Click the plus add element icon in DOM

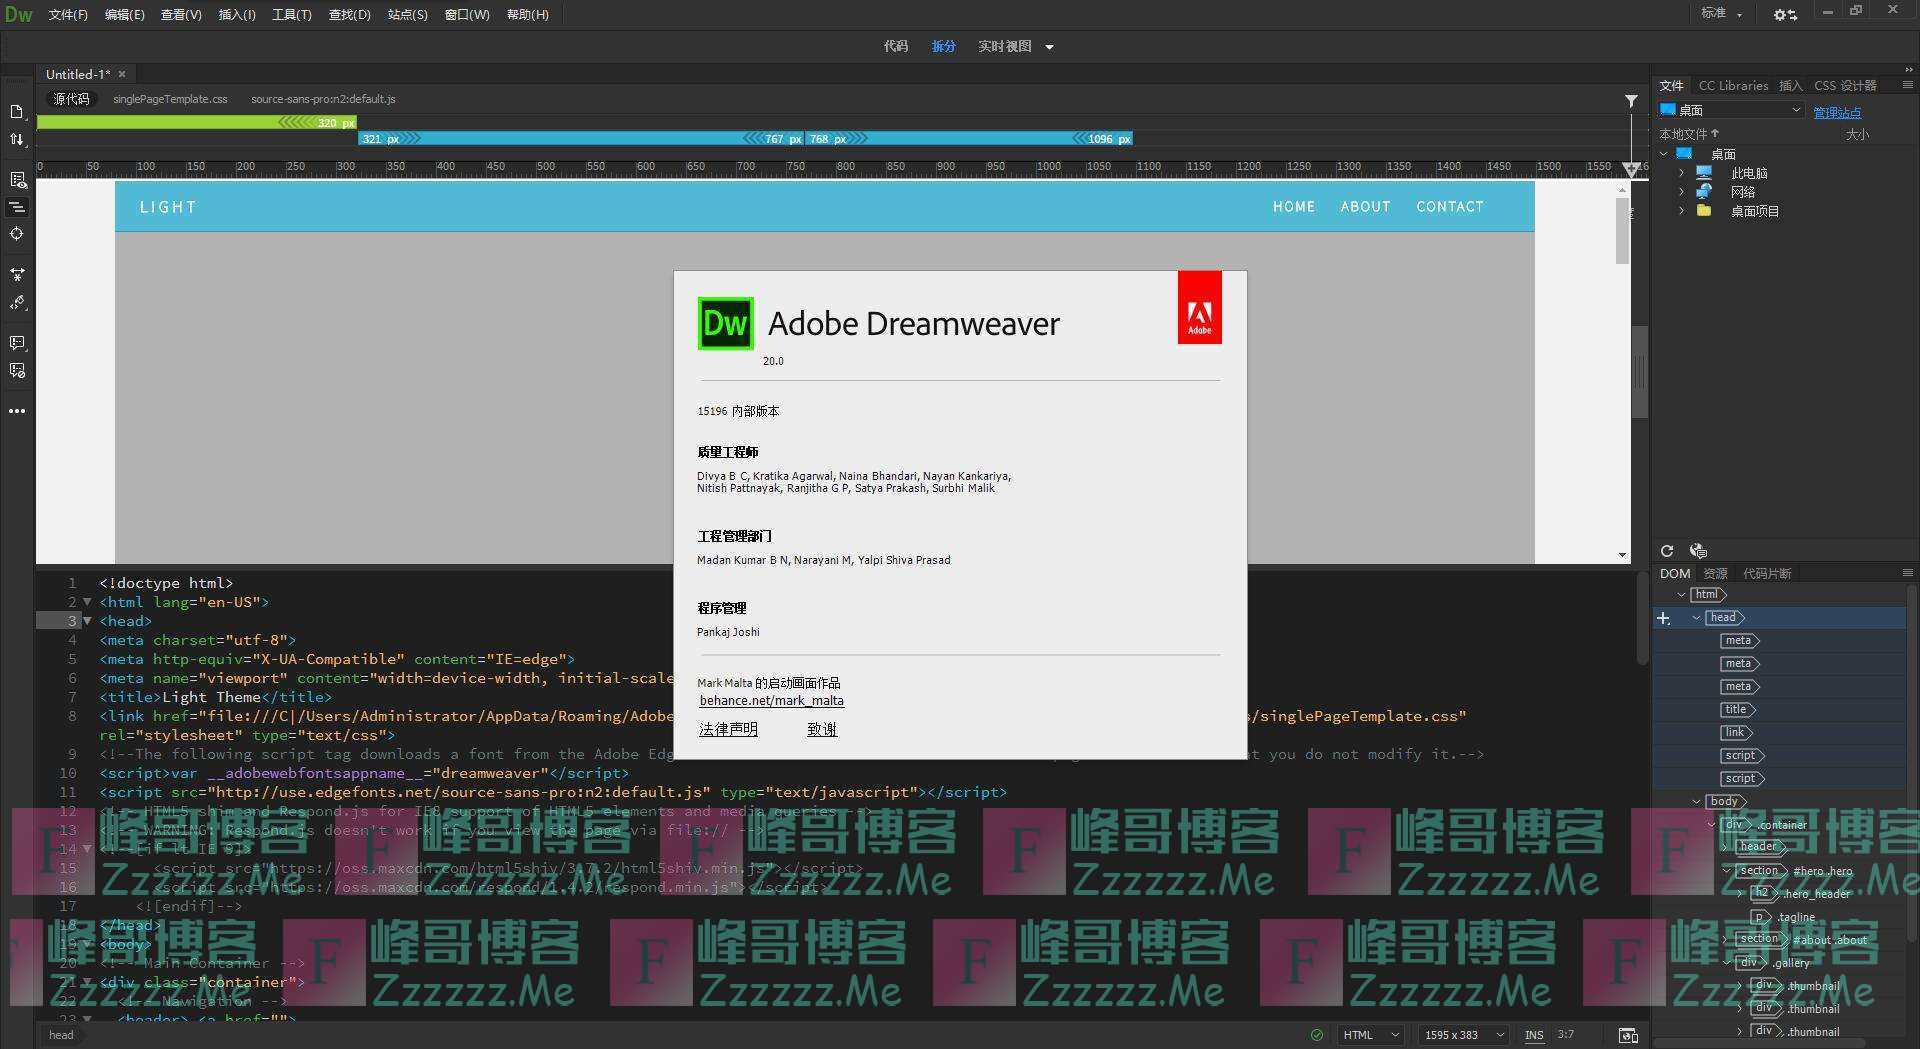click(x=1663, y=619)
